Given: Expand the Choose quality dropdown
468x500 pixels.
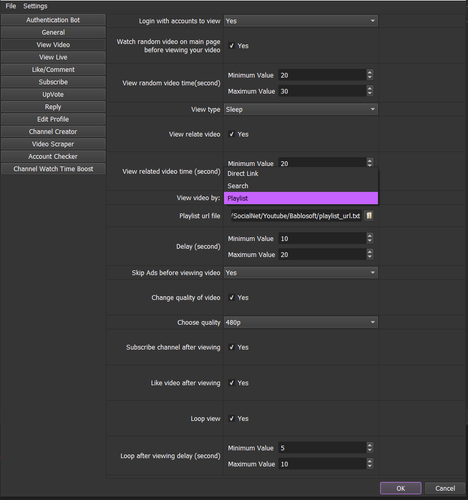Looking at the screenshot, I should click(301, 322).
